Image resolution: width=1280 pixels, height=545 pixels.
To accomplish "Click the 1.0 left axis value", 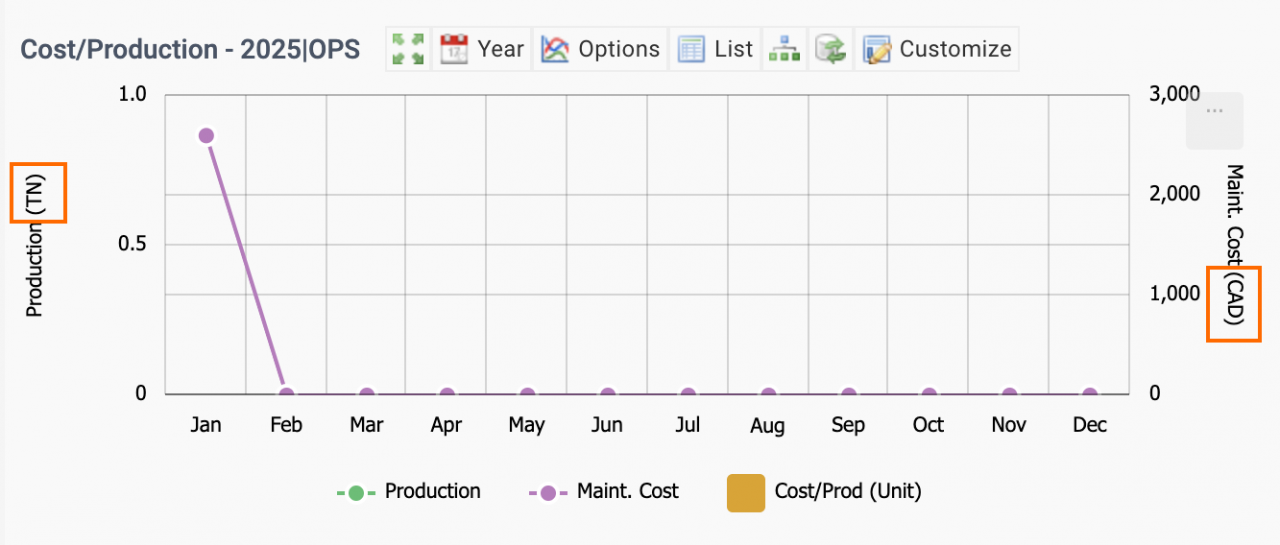I will click(133, 94).
